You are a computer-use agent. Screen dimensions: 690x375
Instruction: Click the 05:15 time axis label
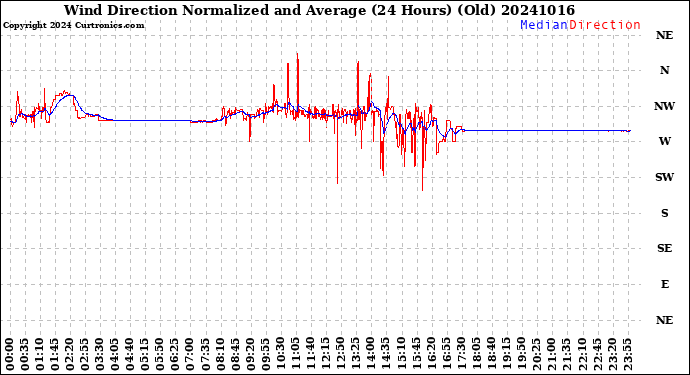point(145,355)
